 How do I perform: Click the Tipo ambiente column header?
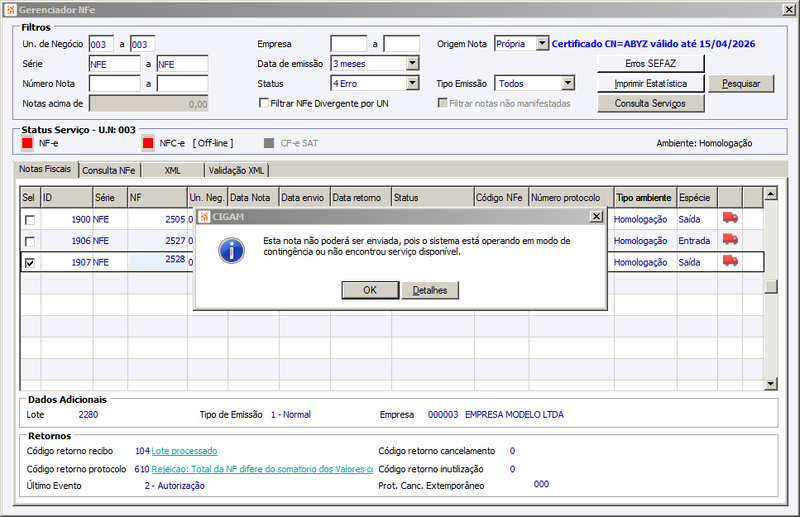point(645,198)
